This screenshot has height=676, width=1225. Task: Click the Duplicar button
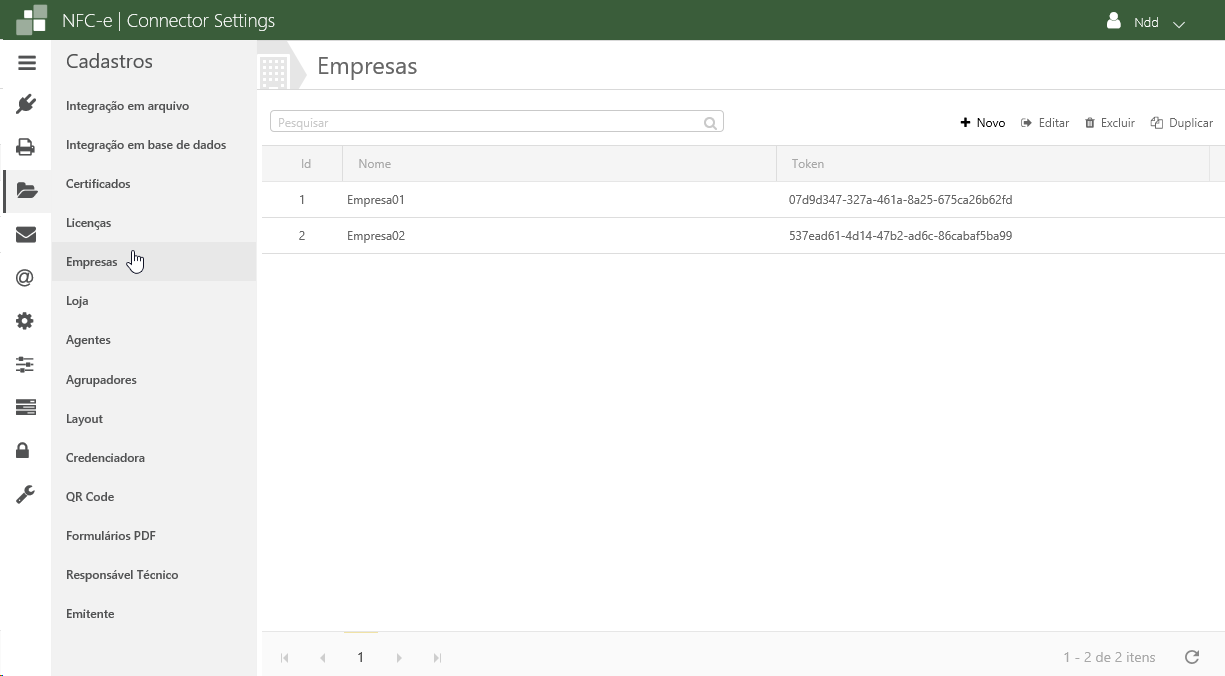tap(1181, 123)
